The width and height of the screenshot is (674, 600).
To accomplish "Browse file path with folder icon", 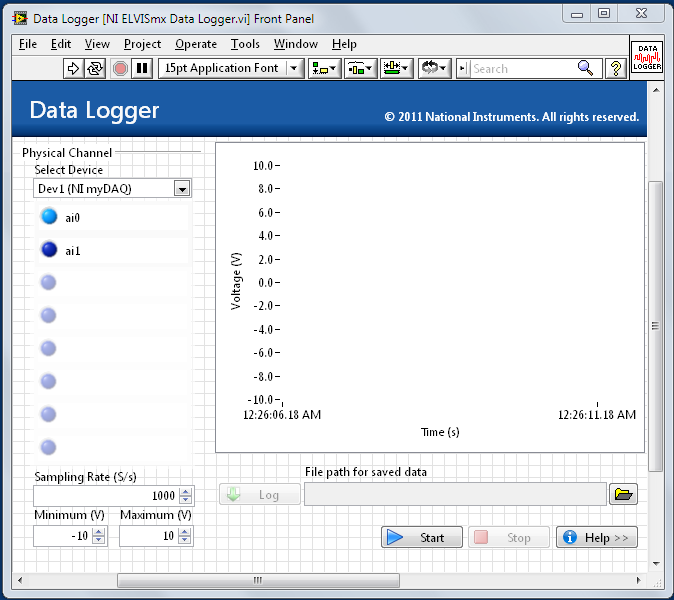I will 624,494.
